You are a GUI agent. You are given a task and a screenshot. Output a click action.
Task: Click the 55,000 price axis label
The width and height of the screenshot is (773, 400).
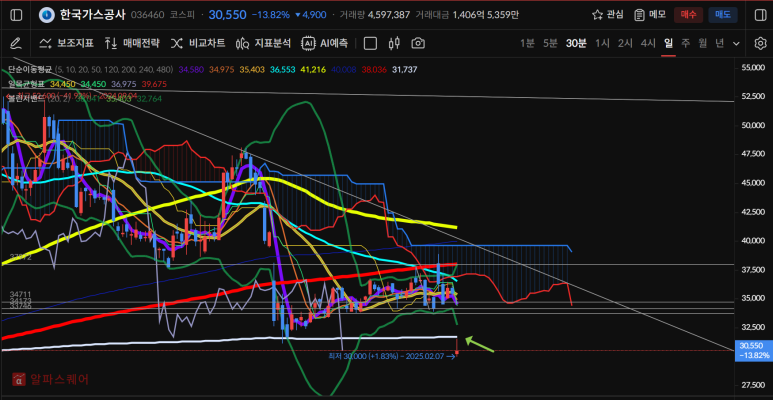coord(752,68)
